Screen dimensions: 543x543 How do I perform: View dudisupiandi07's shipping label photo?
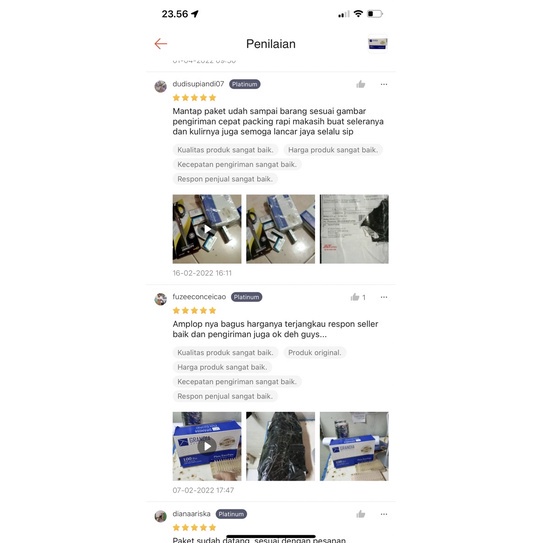[x=354, y=229]
